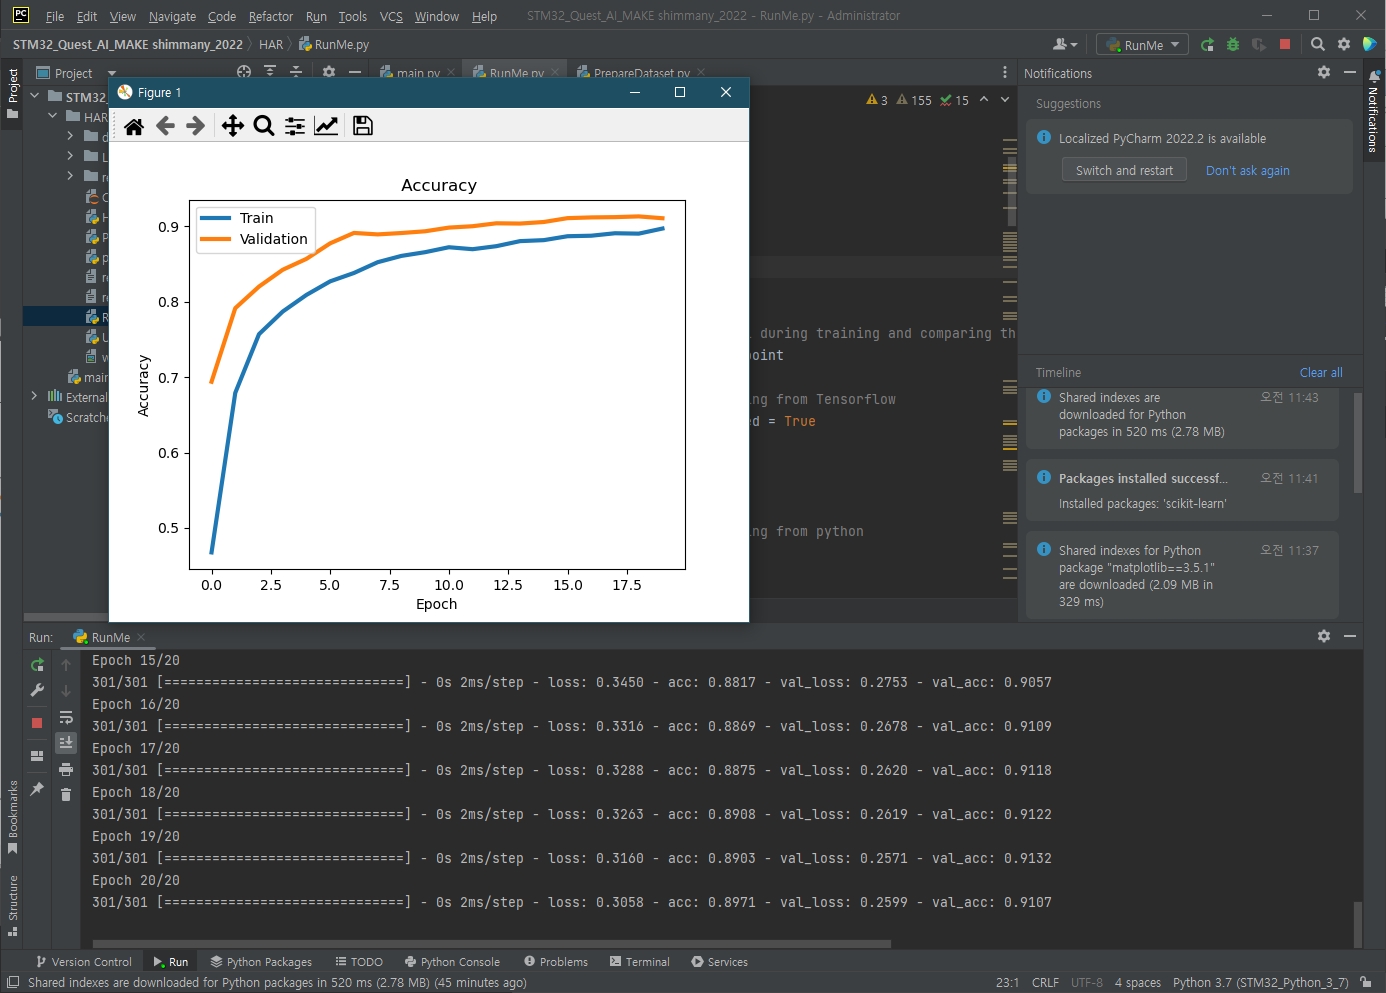Screen dimensions: 1386x993
Task: Click the Debug bug icon in top toolbar
Action: [1233, 45]
